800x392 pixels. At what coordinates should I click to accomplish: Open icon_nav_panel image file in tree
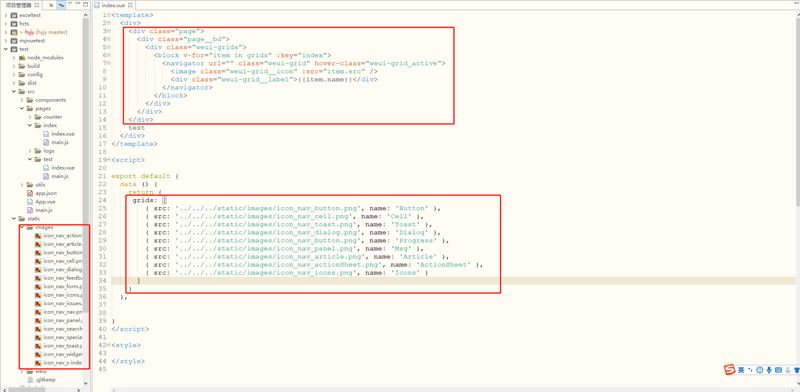[63, 320]
